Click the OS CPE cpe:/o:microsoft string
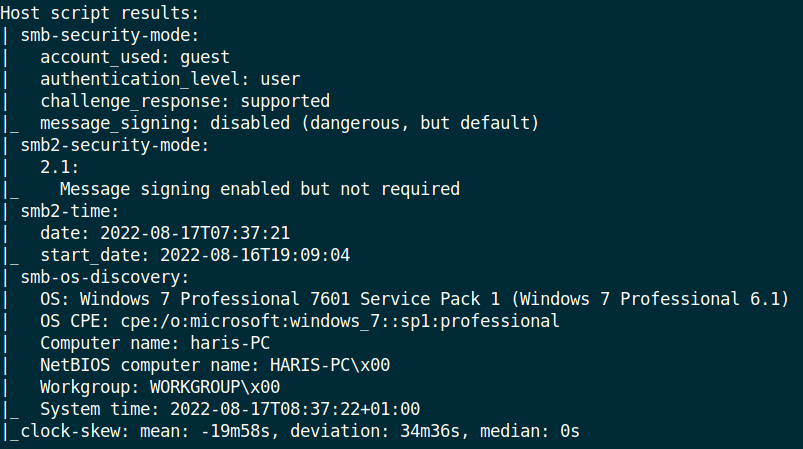 pos(300,321)
